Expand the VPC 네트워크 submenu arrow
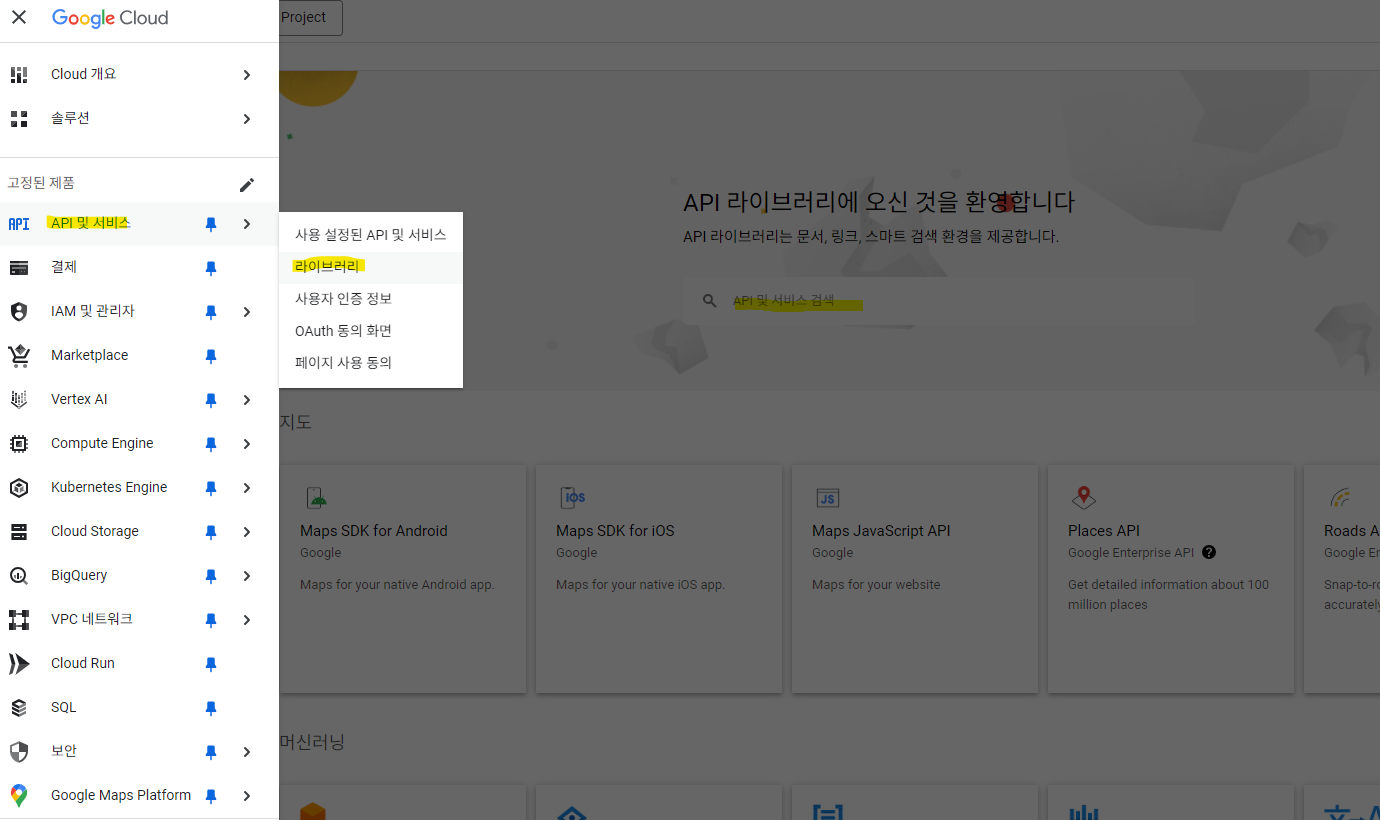 (247, 620)
